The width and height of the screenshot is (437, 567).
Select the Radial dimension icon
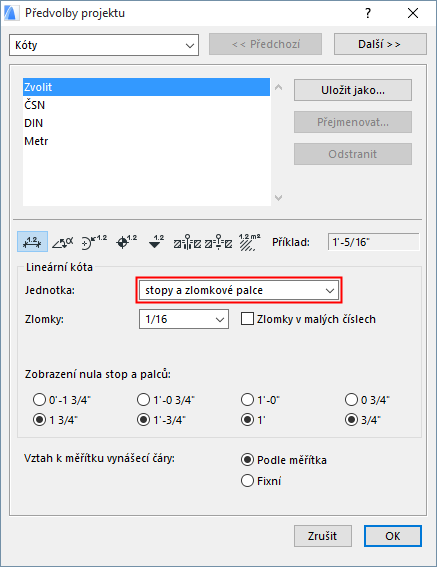coord(94,242)
